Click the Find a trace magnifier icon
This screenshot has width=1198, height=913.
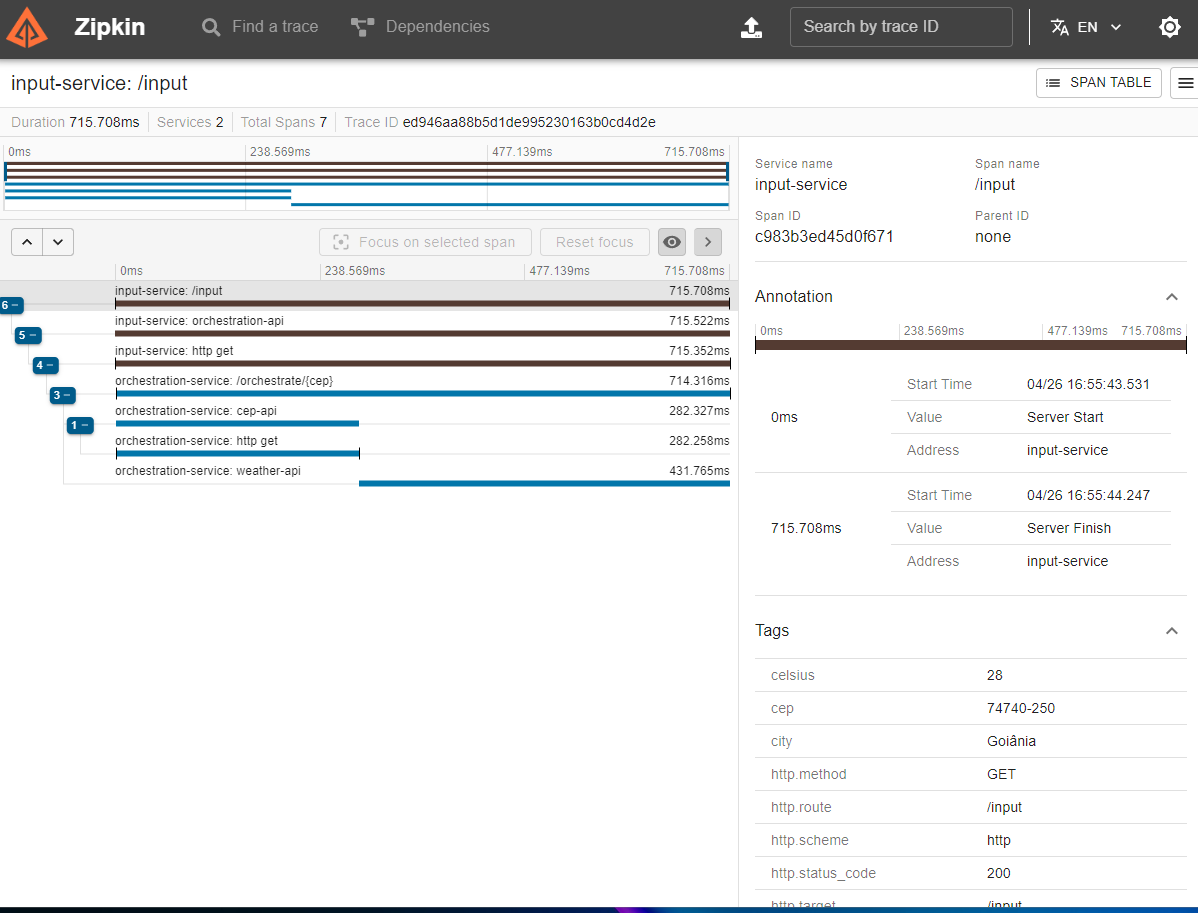pyautogui.click(x=210, y=28)
